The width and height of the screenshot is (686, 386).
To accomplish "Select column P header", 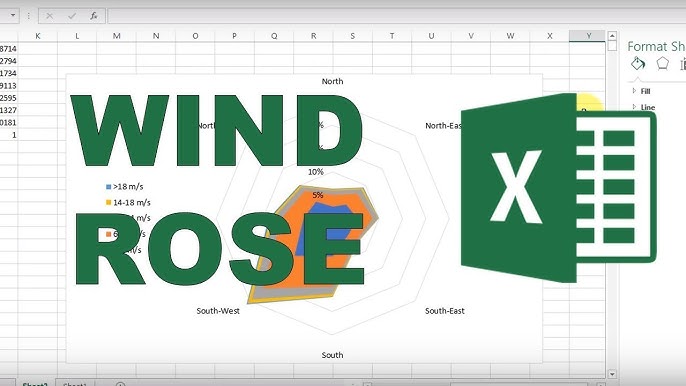I will (x=234, y=36).
